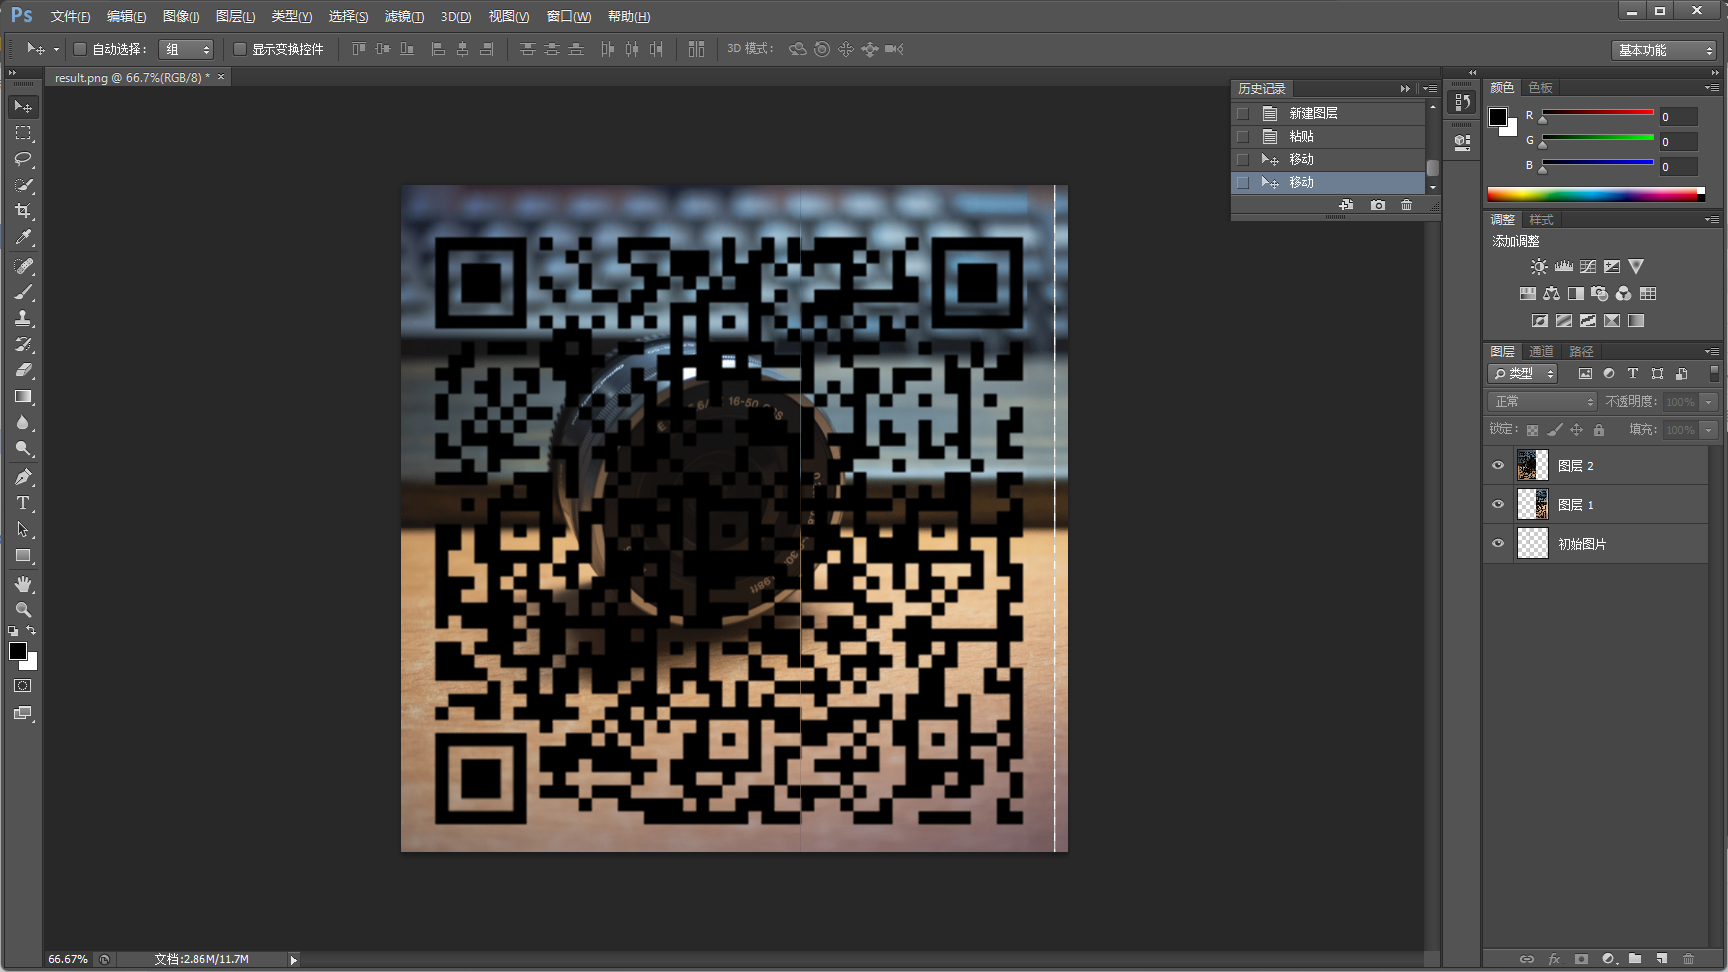This screenshot has height=972, width=1728.
Task: Select the Pen tool
Action: pos(23,477)
